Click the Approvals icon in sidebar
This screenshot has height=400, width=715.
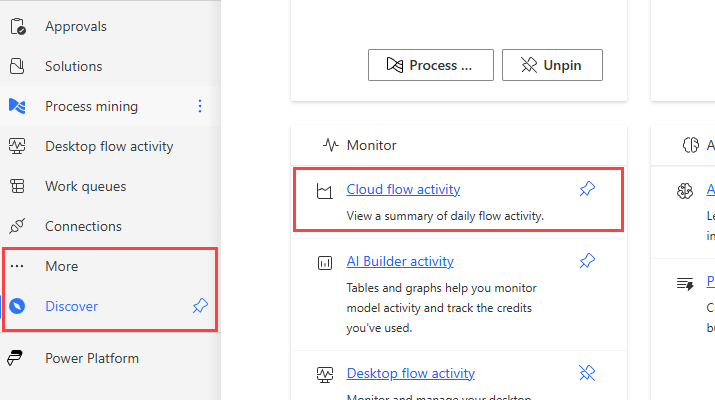coord(17,27)
